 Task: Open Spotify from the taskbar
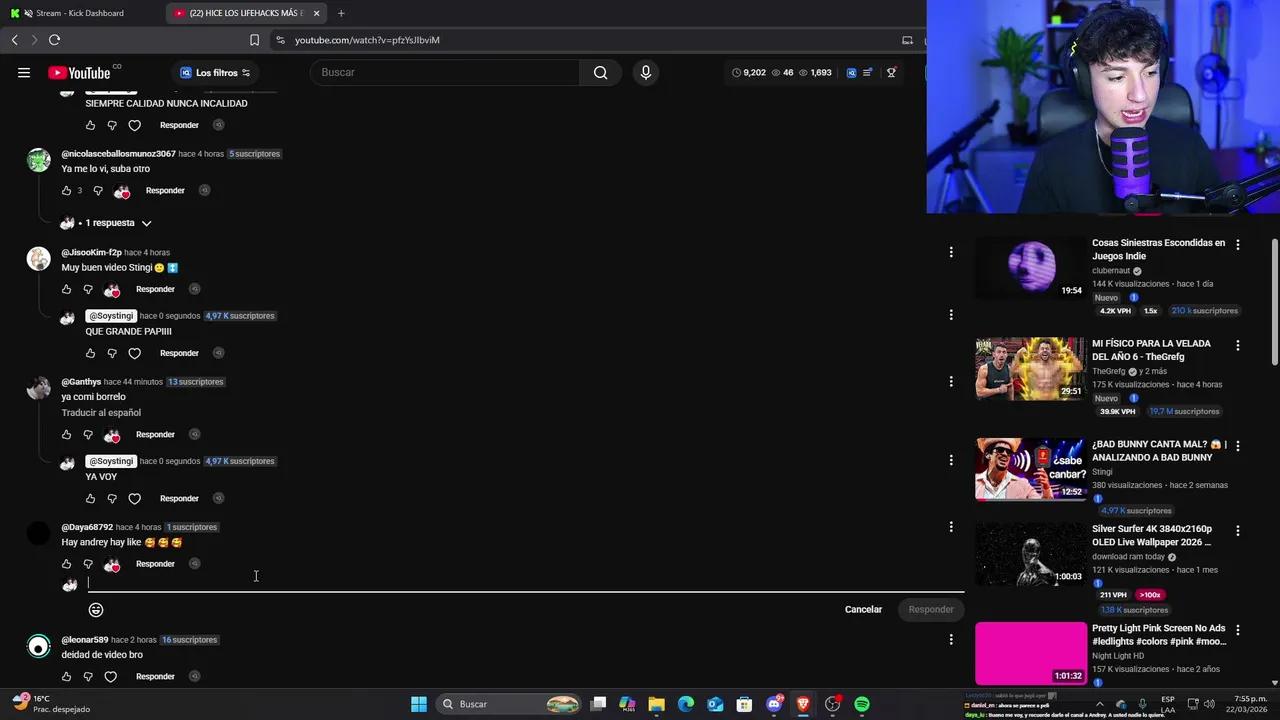point(862,704)
